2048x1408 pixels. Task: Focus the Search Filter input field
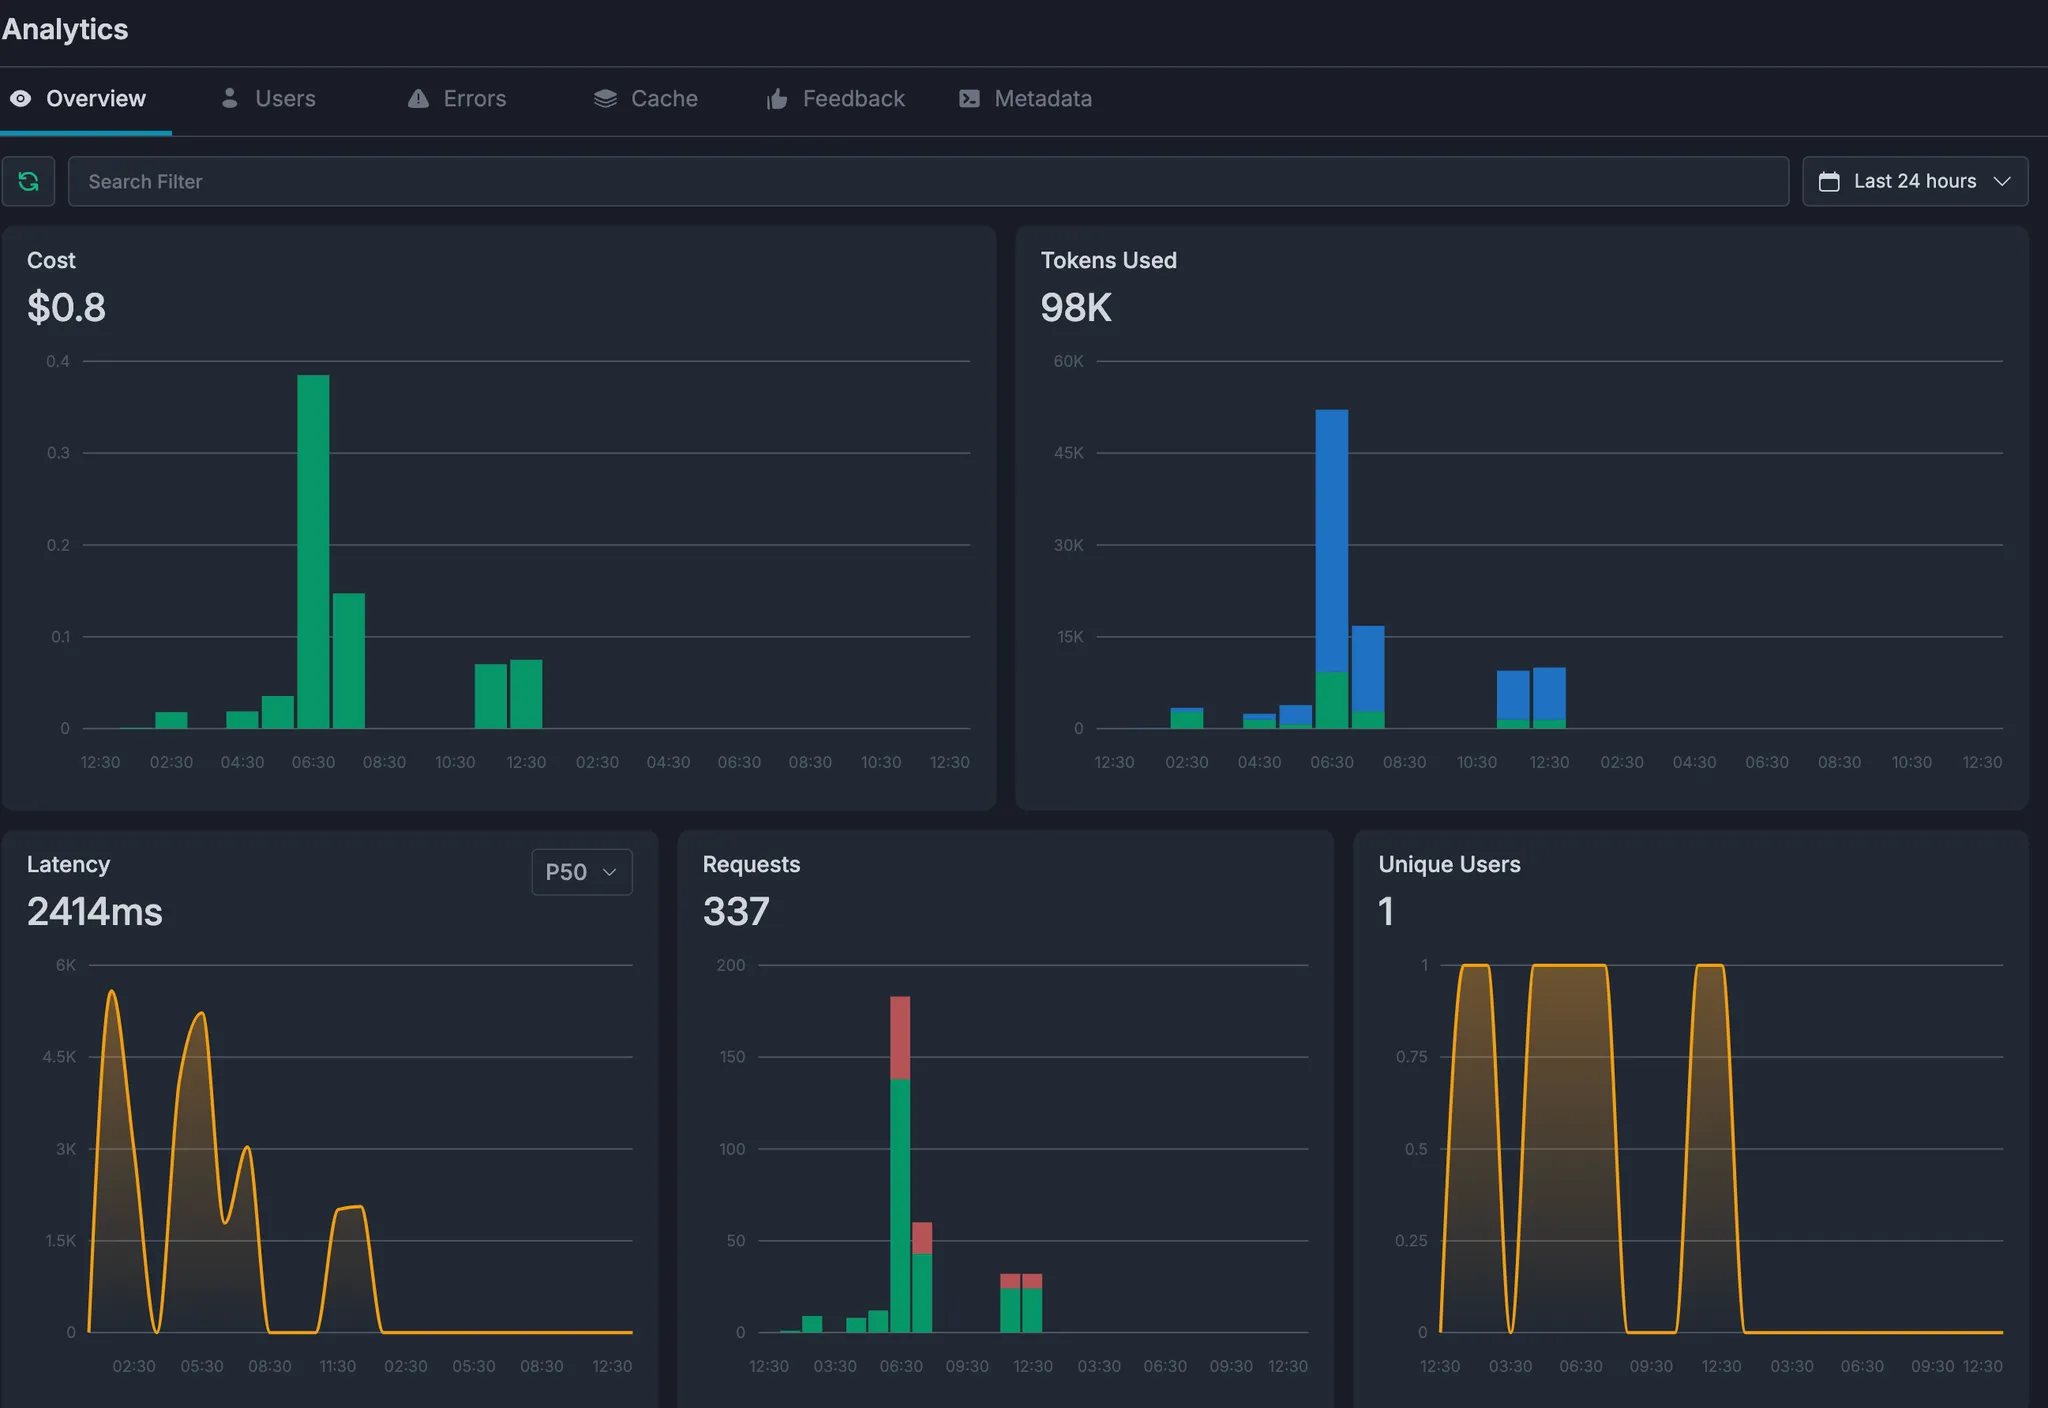click(927, 182)
